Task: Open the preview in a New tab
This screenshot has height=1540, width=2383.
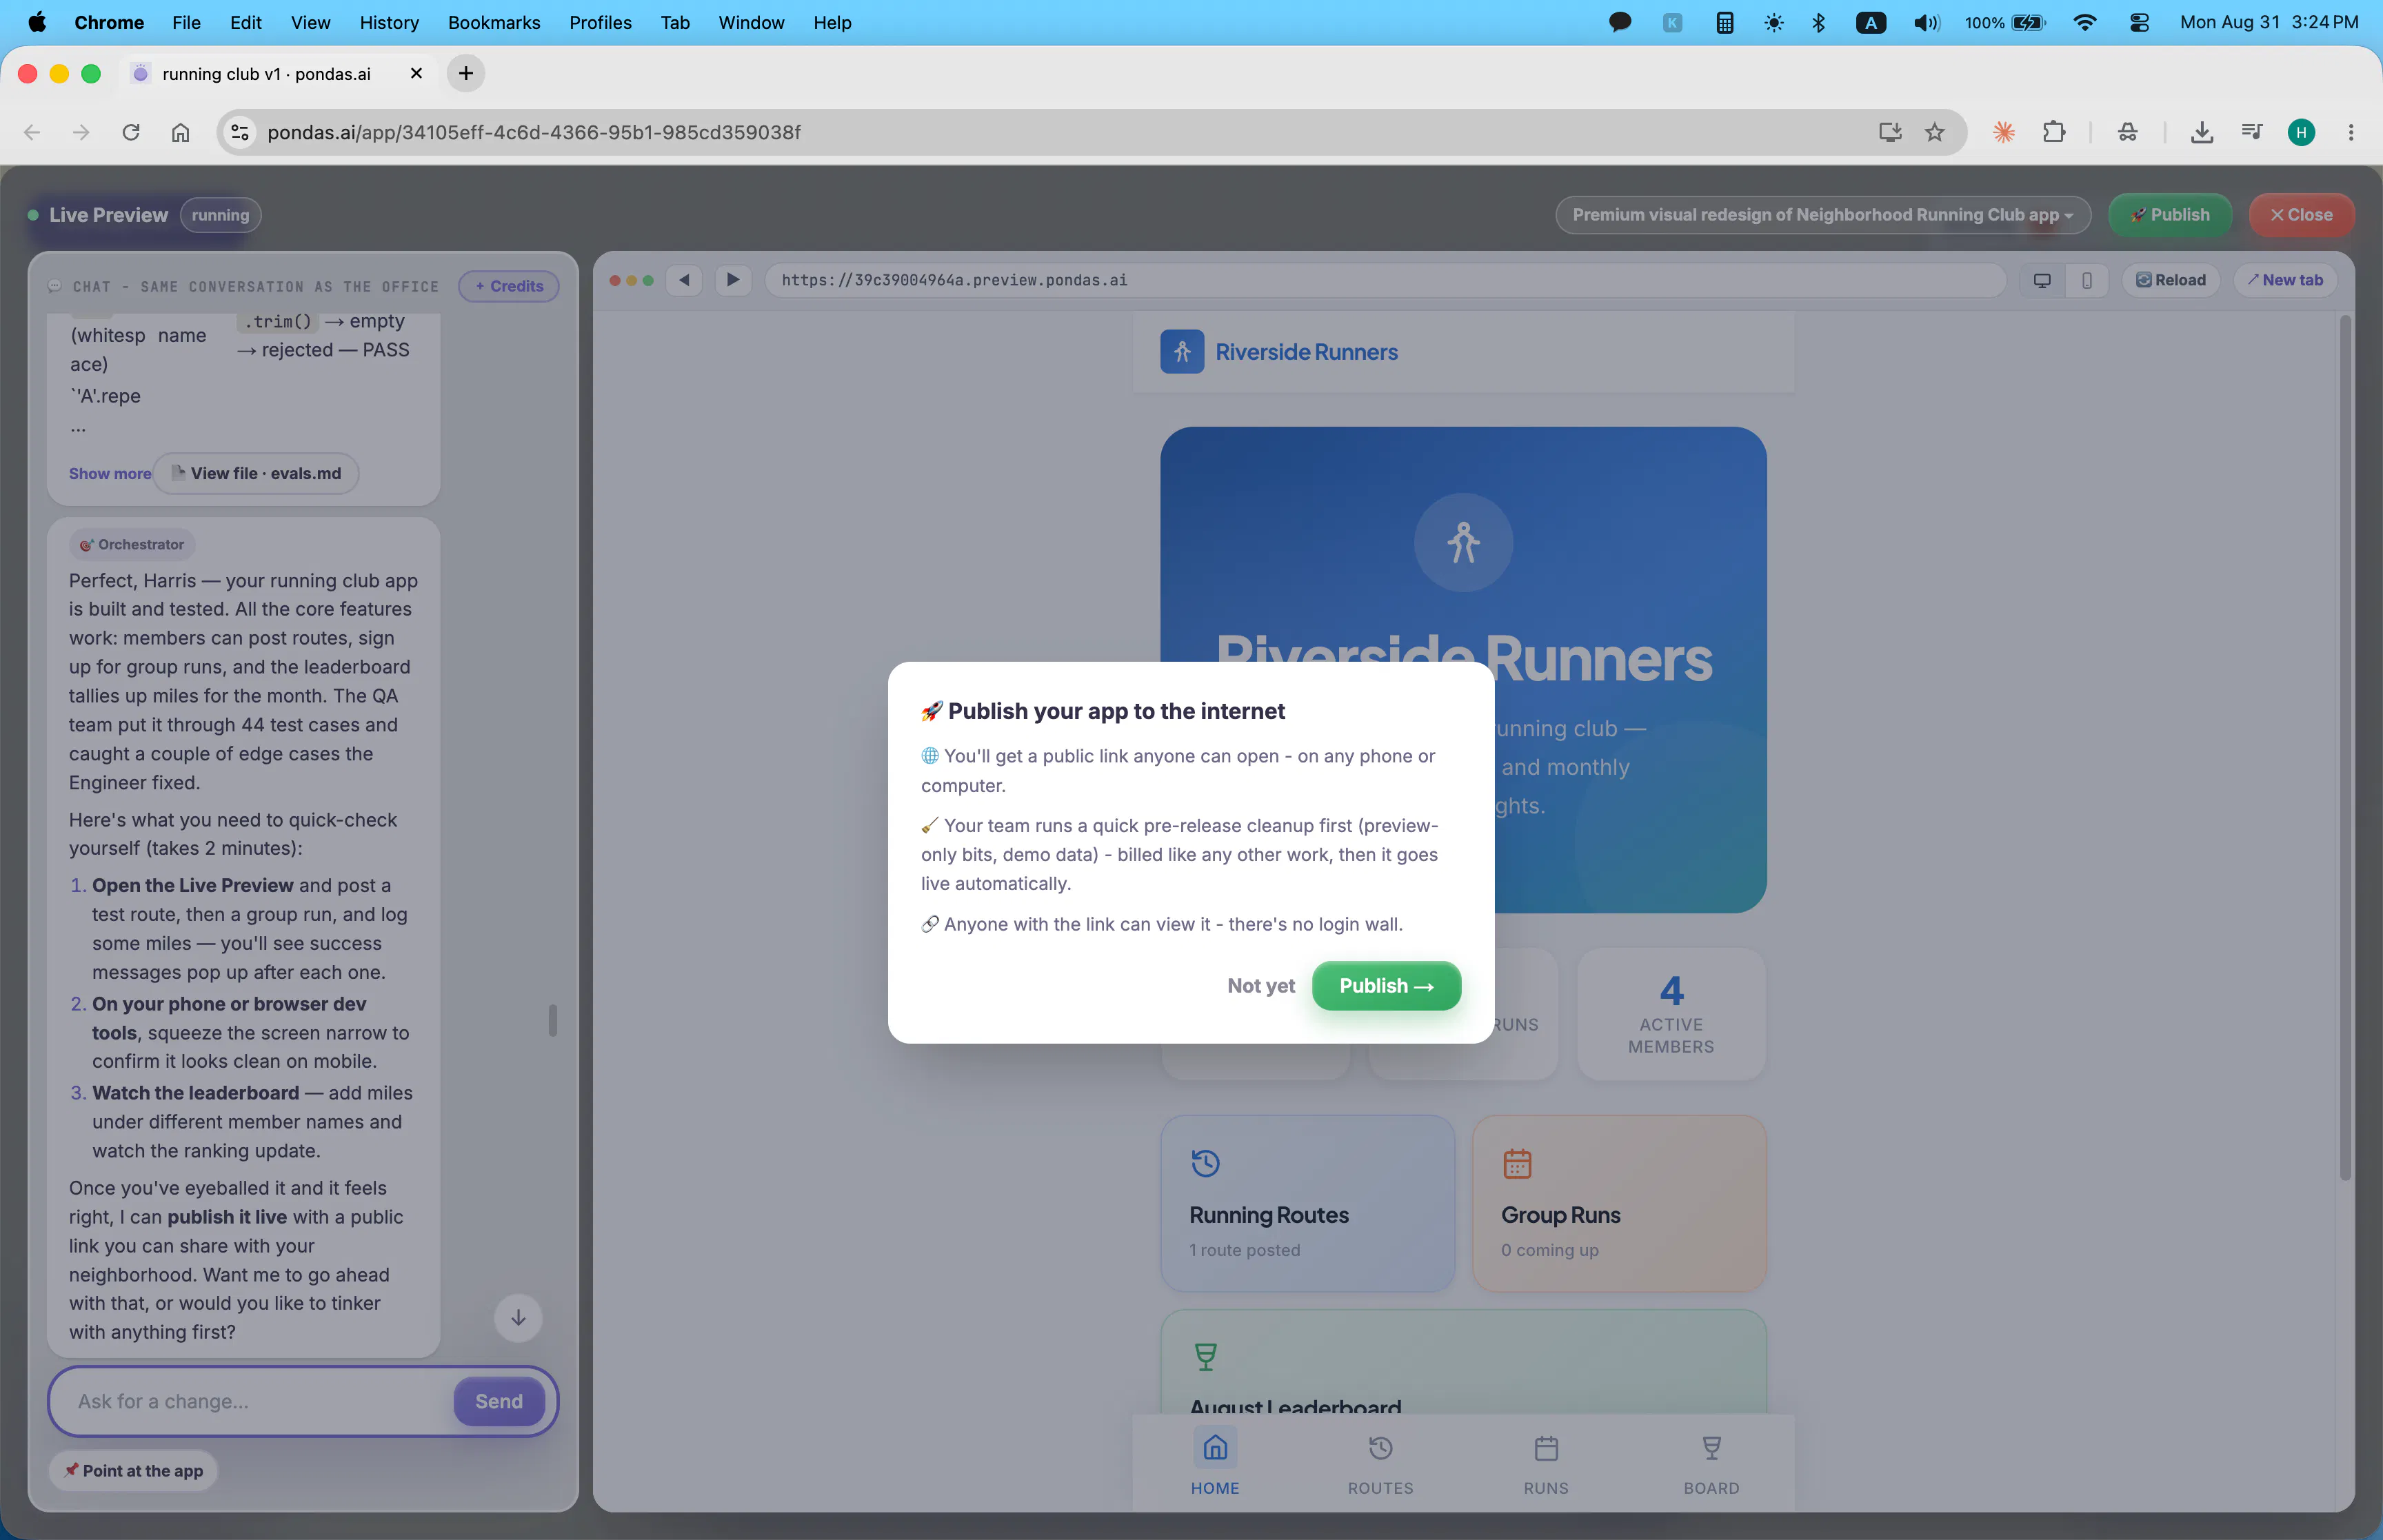Action: pos(2285,280)
